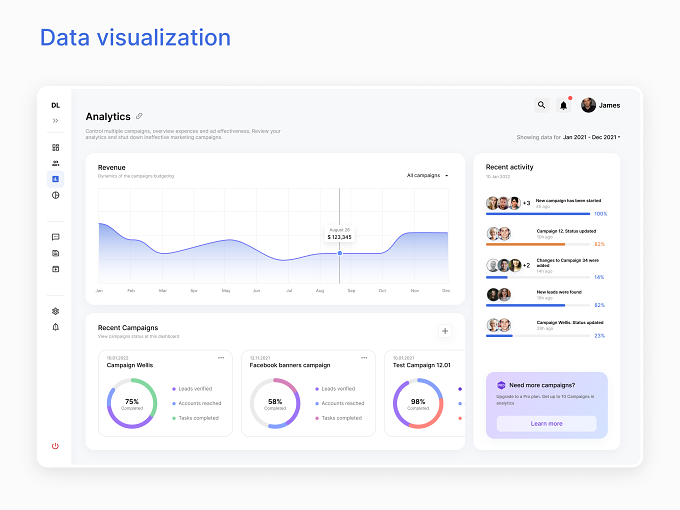Open the chat messages icon in sidebar

[56, 237]
